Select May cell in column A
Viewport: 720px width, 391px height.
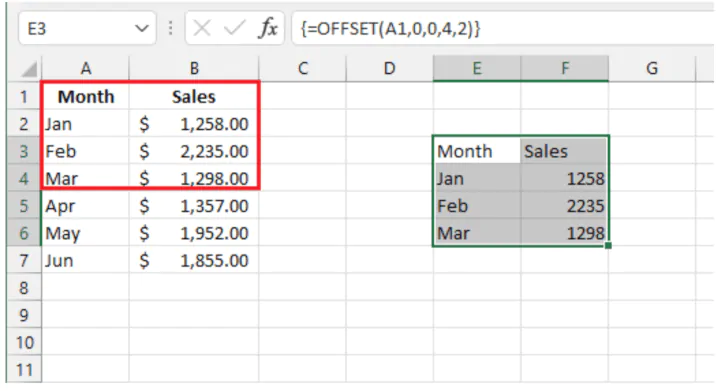pos(85,233)
